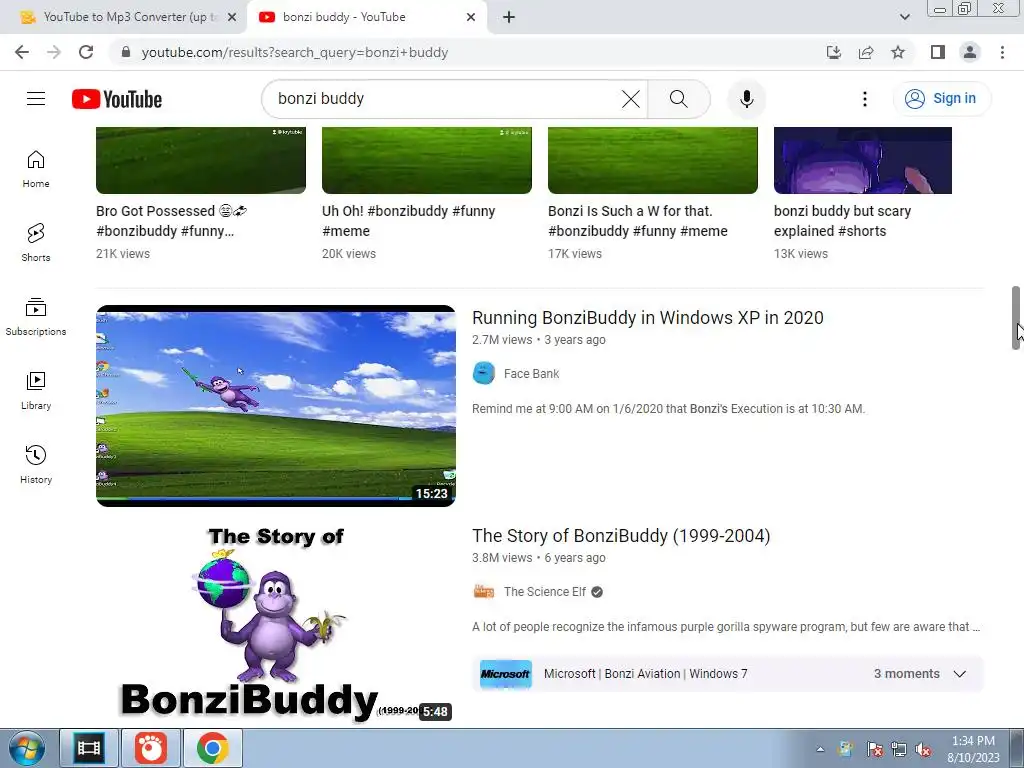
Task: Open bonzi buddy but scary short thumbnail
Action: 863,160
